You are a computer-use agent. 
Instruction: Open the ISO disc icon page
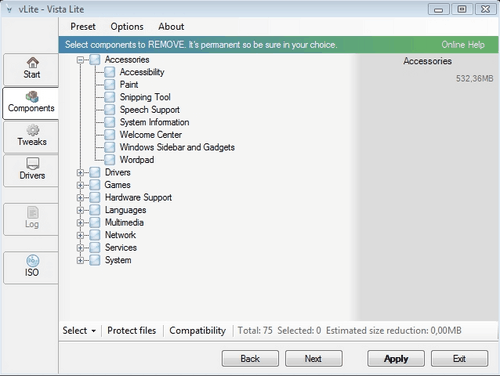click(x=33, y=260)
